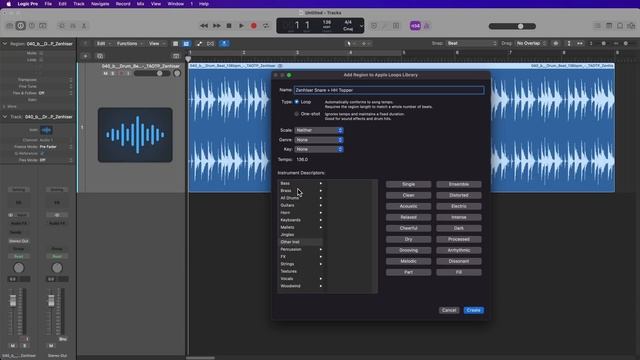The height and width of the screenshot is (360, 640).
Task: Toggle the Global Tracks icon
Action: pos(176,56)
